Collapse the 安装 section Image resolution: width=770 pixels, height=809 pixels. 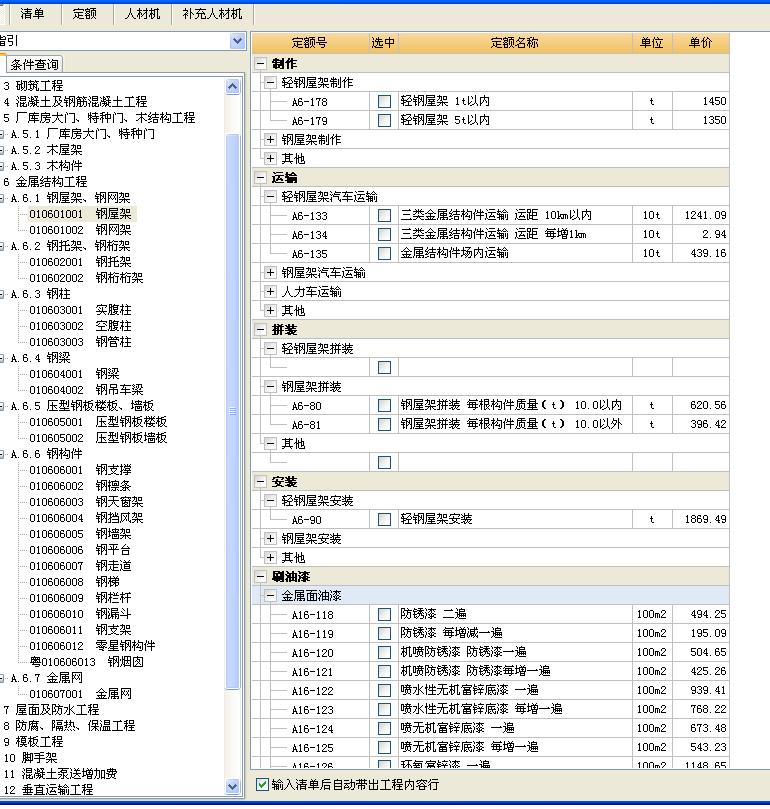(261, 482)
